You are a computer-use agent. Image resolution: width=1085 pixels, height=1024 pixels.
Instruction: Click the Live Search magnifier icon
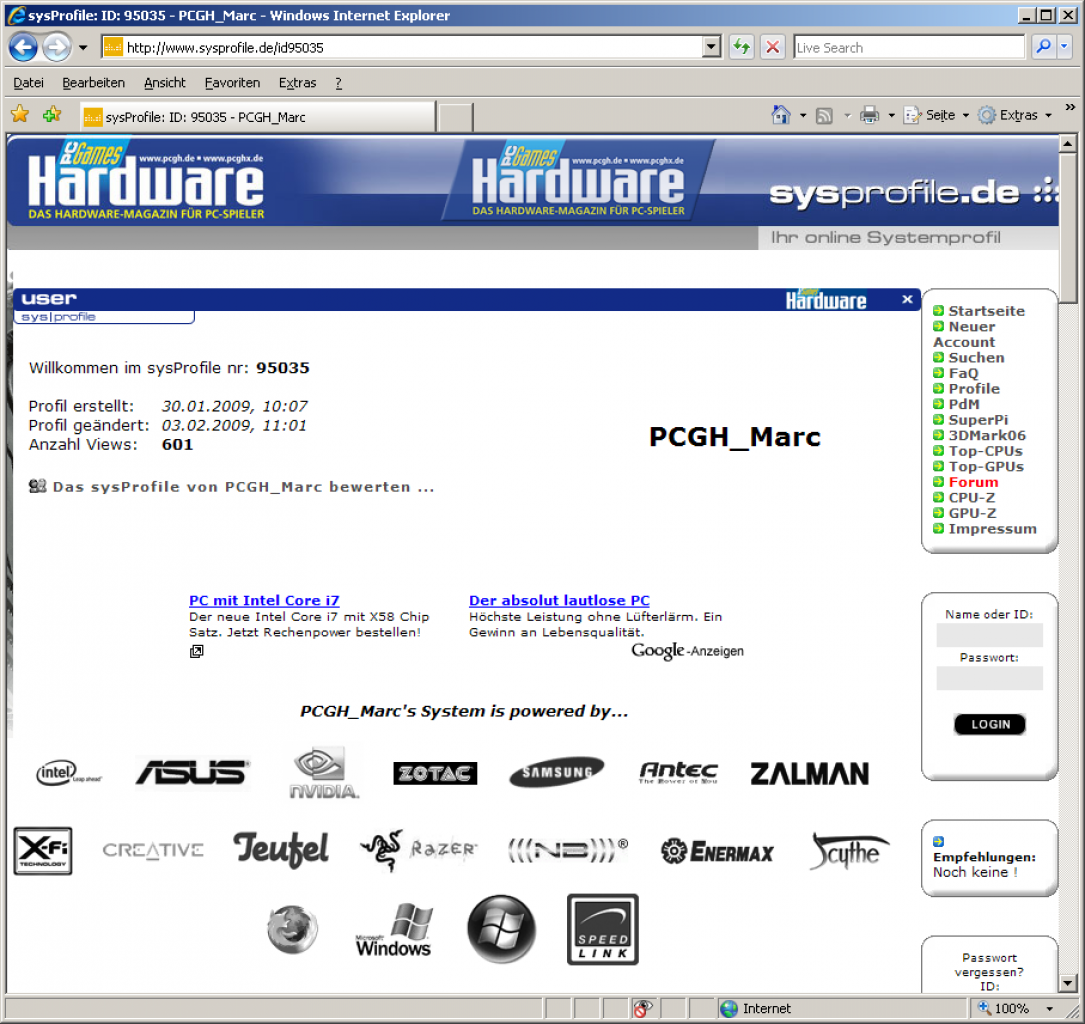1043,47
